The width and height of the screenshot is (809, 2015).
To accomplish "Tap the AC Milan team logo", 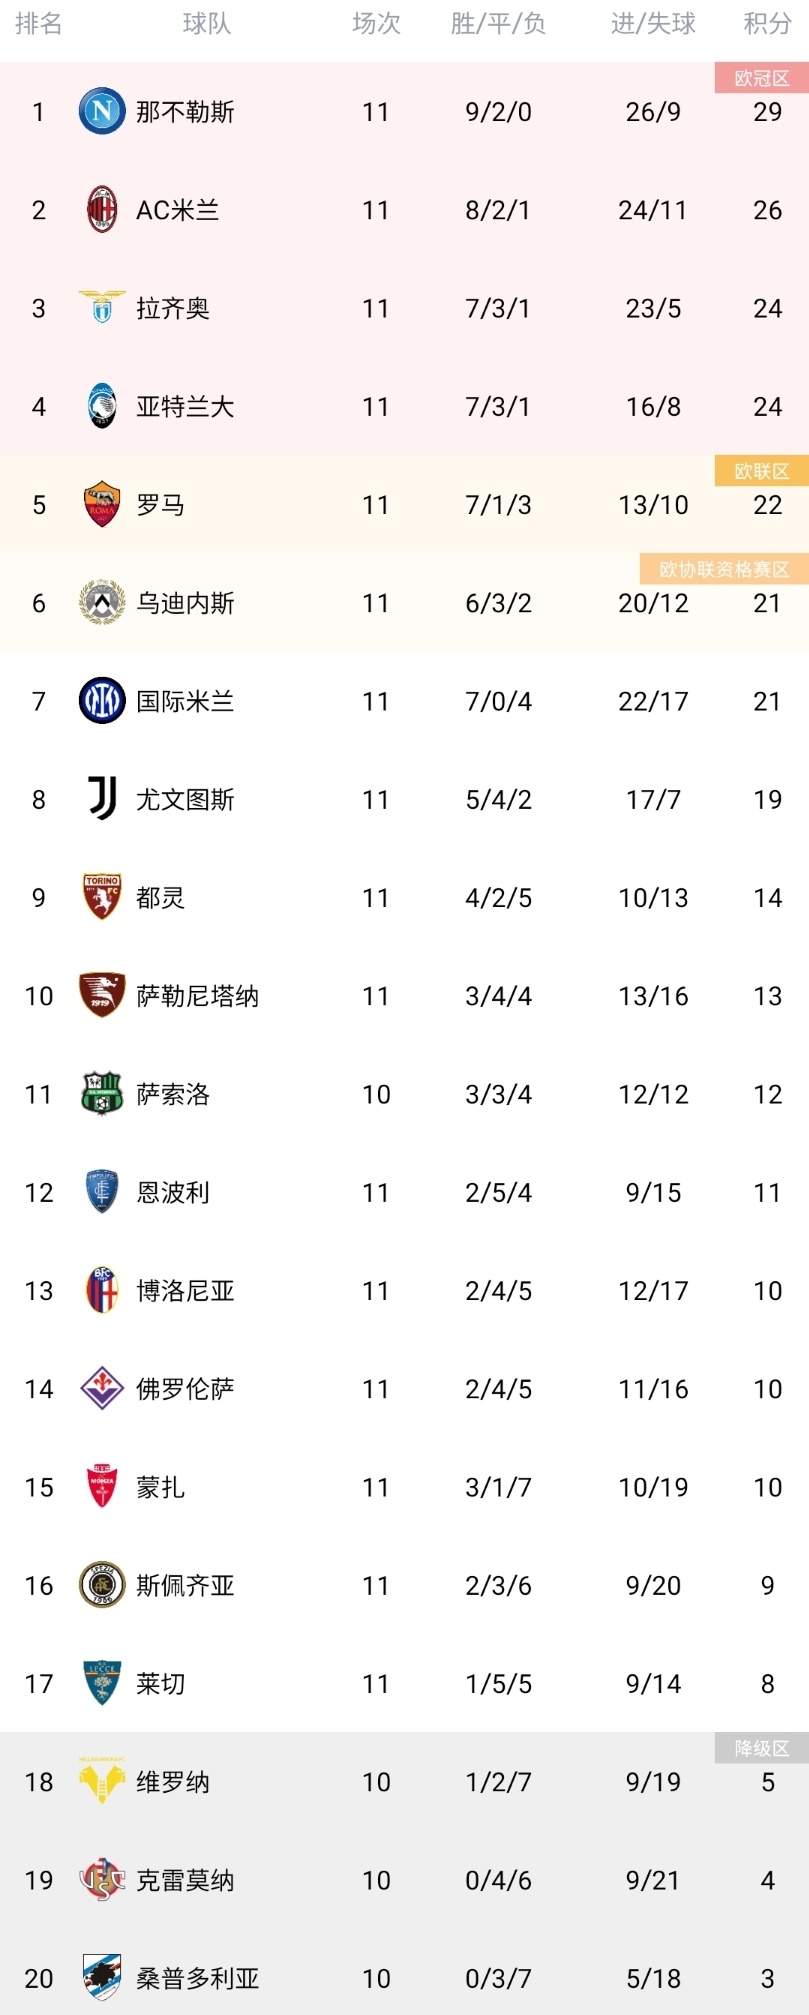I will click(102, 210).
